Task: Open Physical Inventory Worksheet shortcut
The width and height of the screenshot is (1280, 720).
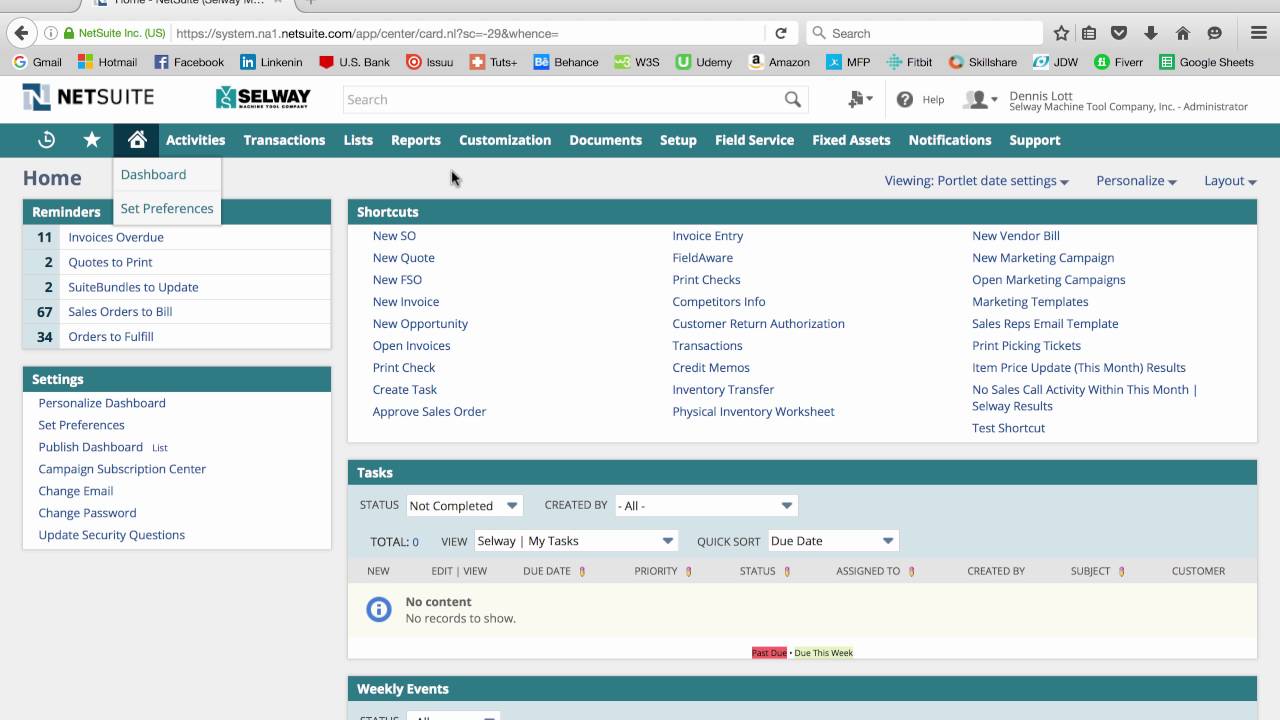Action: click(753, 412)
